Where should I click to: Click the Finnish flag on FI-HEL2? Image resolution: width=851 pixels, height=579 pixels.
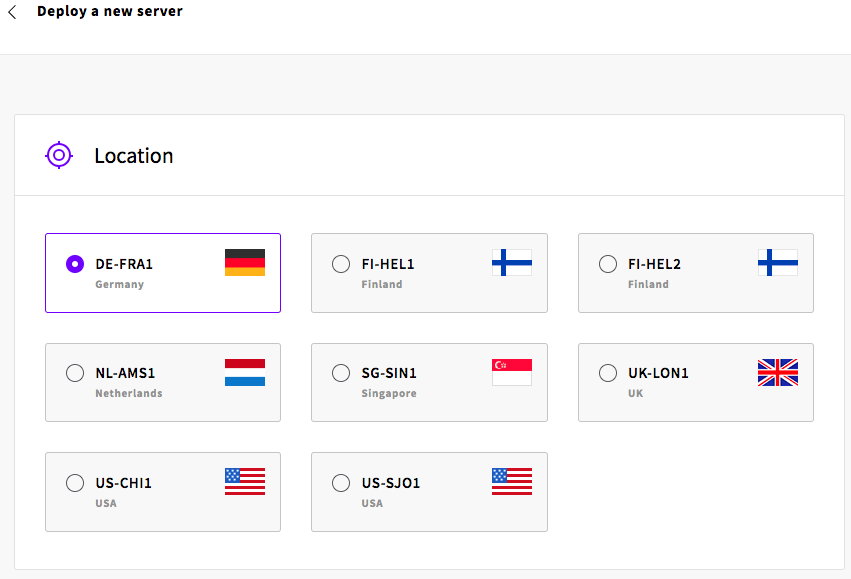778,263
